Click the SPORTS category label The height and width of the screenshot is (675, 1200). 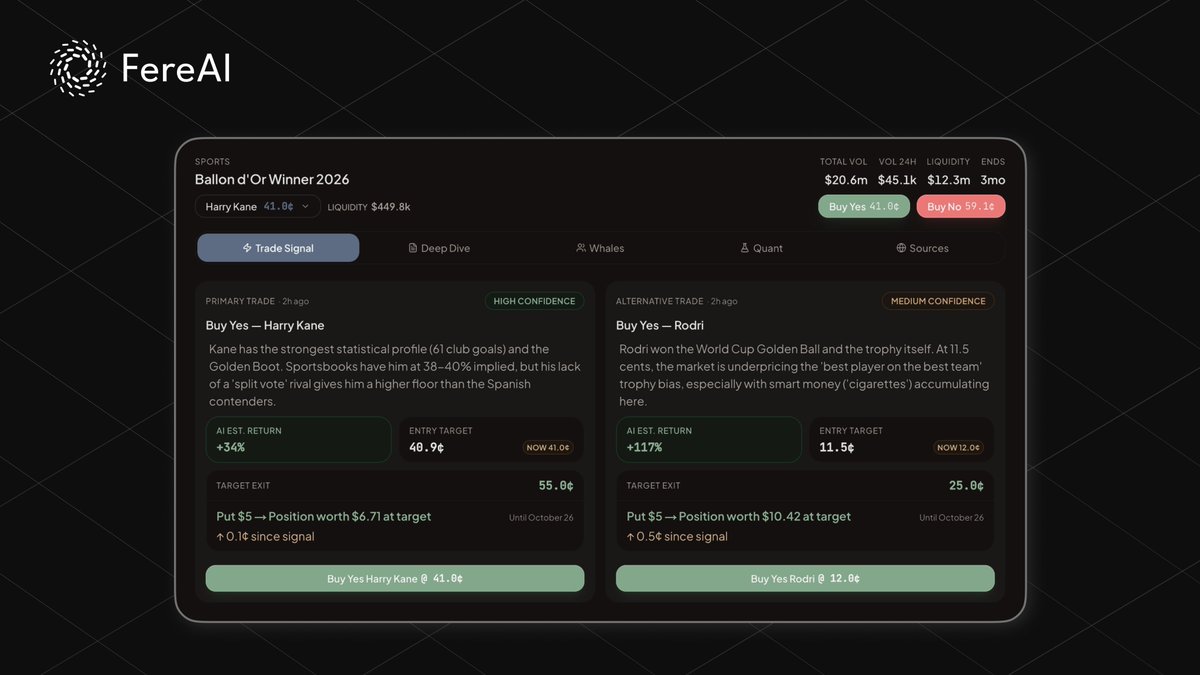click(x=212, y=161)
